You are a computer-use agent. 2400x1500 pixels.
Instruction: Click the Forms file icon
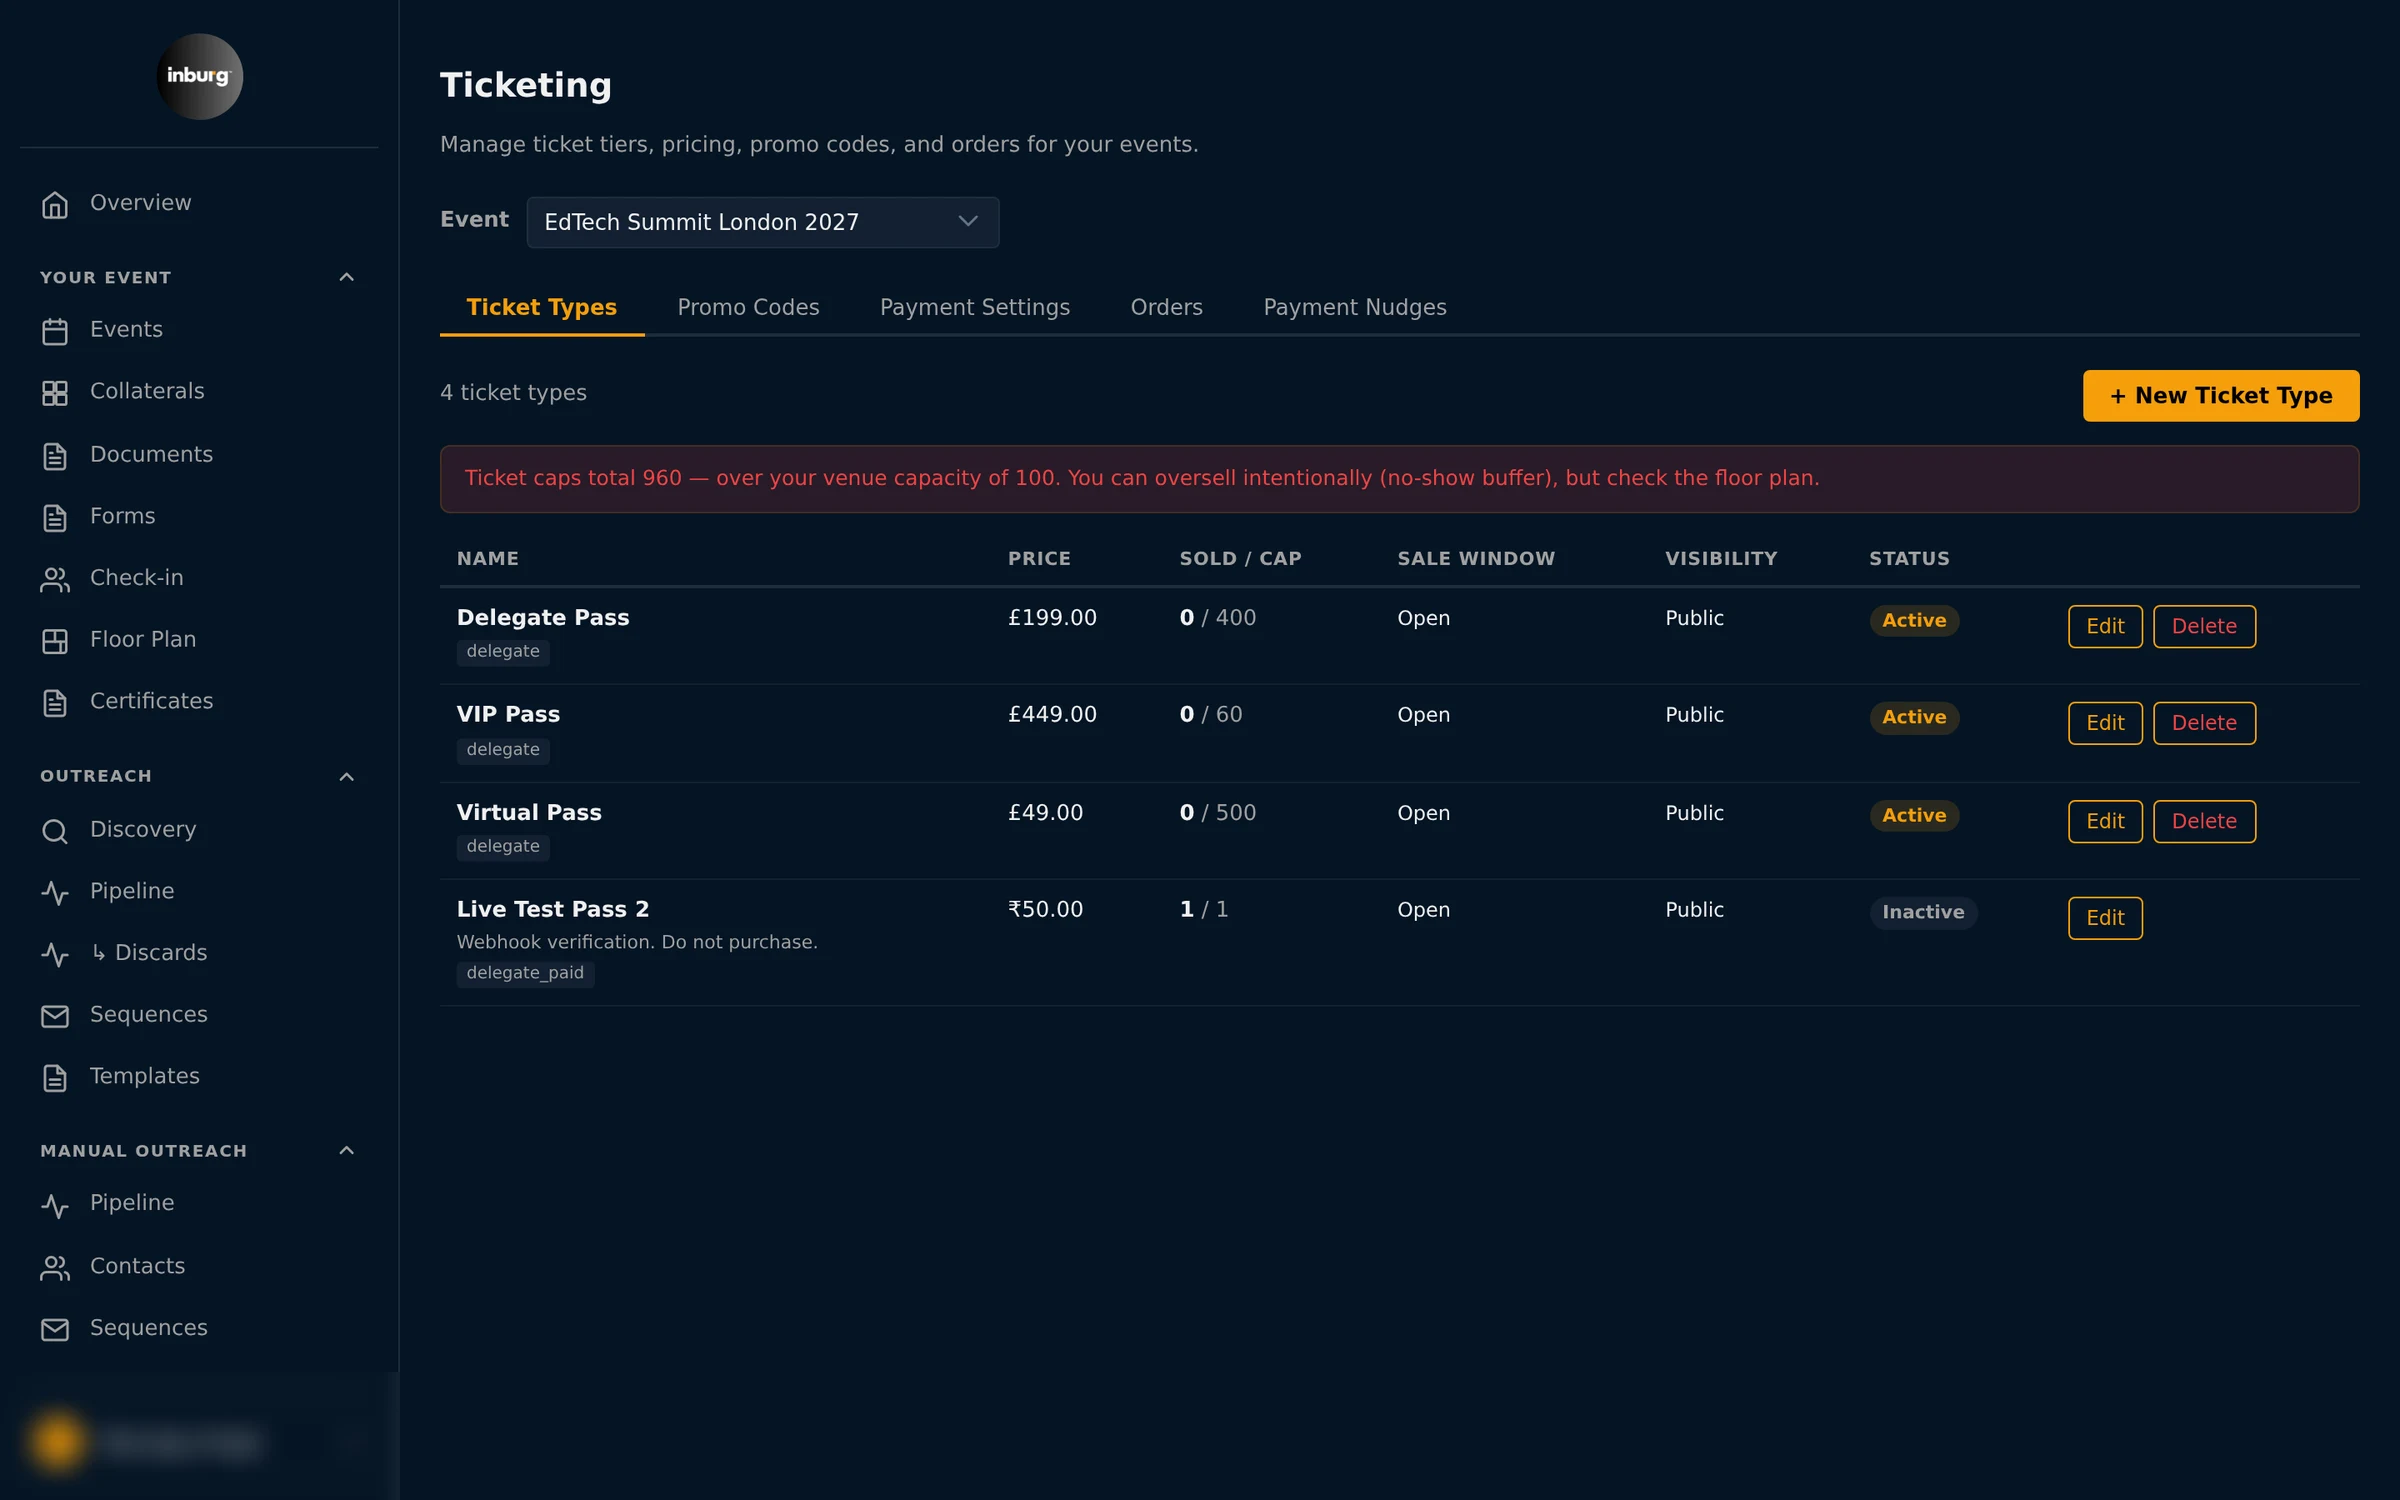coord(55,518)
